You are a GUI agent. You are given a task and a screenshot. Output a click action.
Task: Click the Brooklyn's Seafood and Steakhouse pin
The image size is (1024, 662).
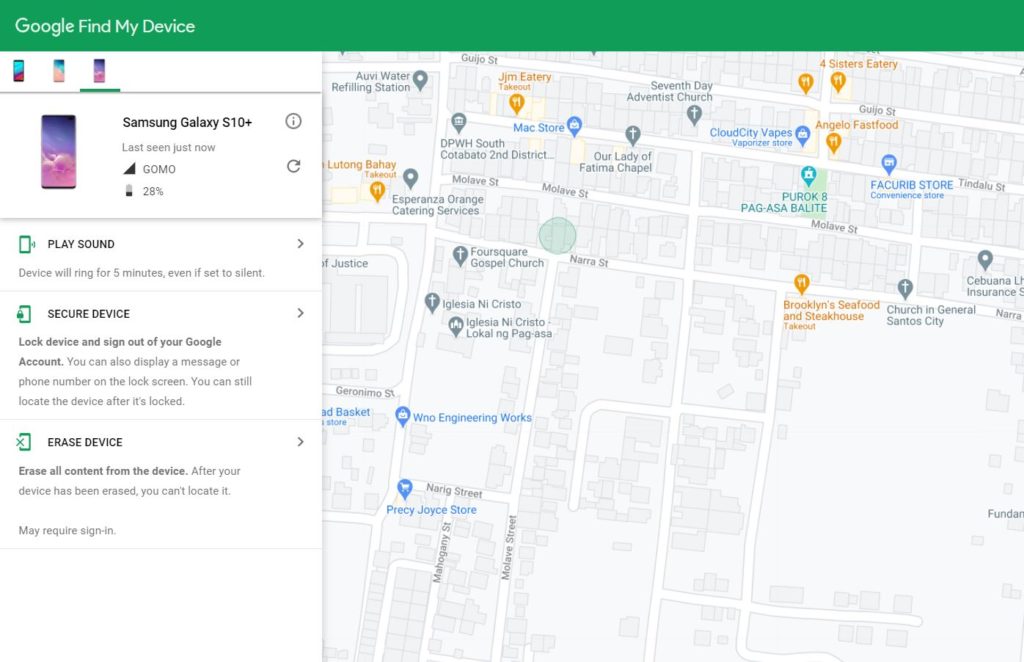[801, 284]
